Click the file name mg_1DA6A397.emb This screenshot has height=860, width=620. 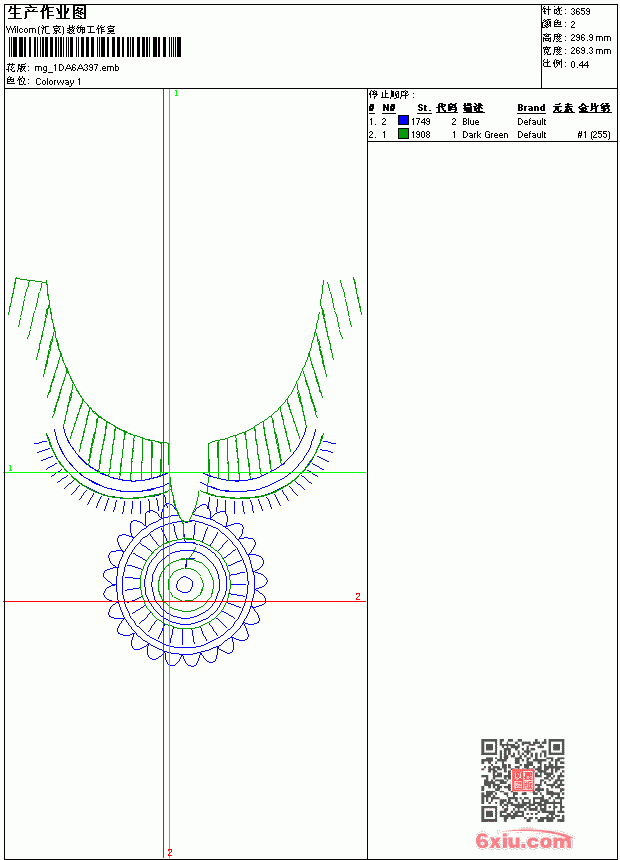pyautogui.click(x=77, y=68)
